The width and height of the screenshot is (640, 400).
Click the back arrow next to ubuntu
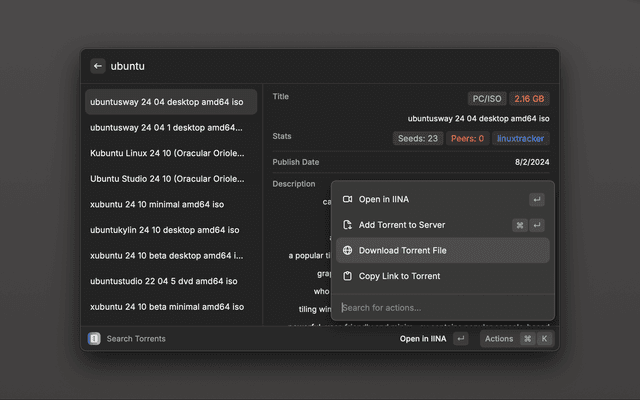pos(98,66)
